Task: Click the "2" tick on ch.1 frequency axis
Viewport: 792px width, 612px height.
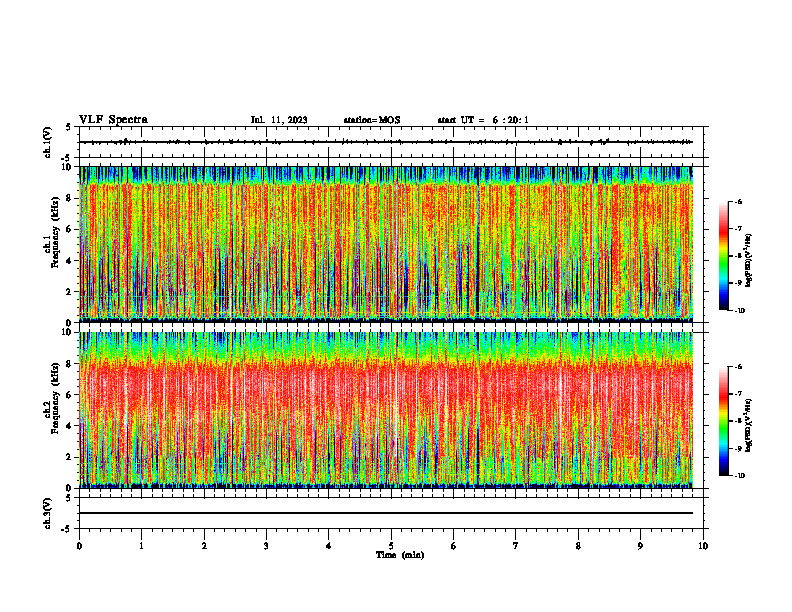Action: (x=69, y=292)
